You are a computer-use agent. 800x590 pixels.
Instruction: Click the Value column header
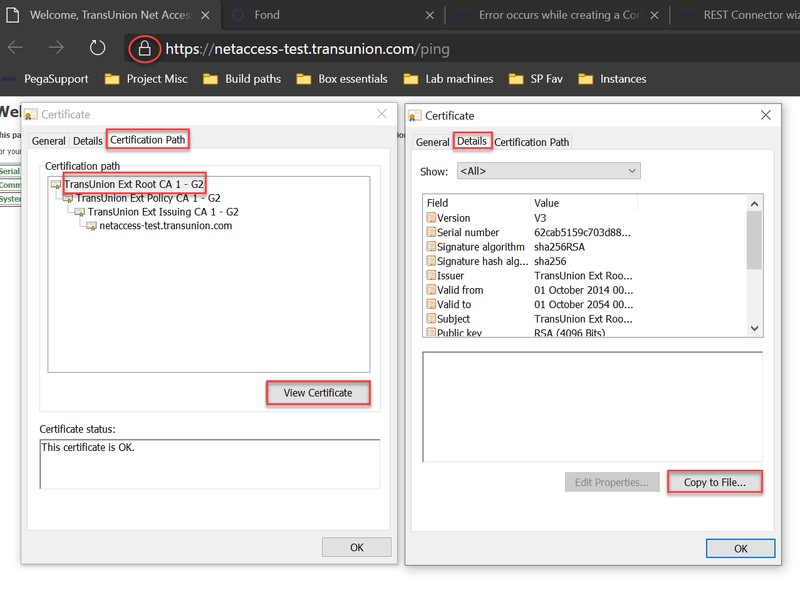(x=584, y=203)
